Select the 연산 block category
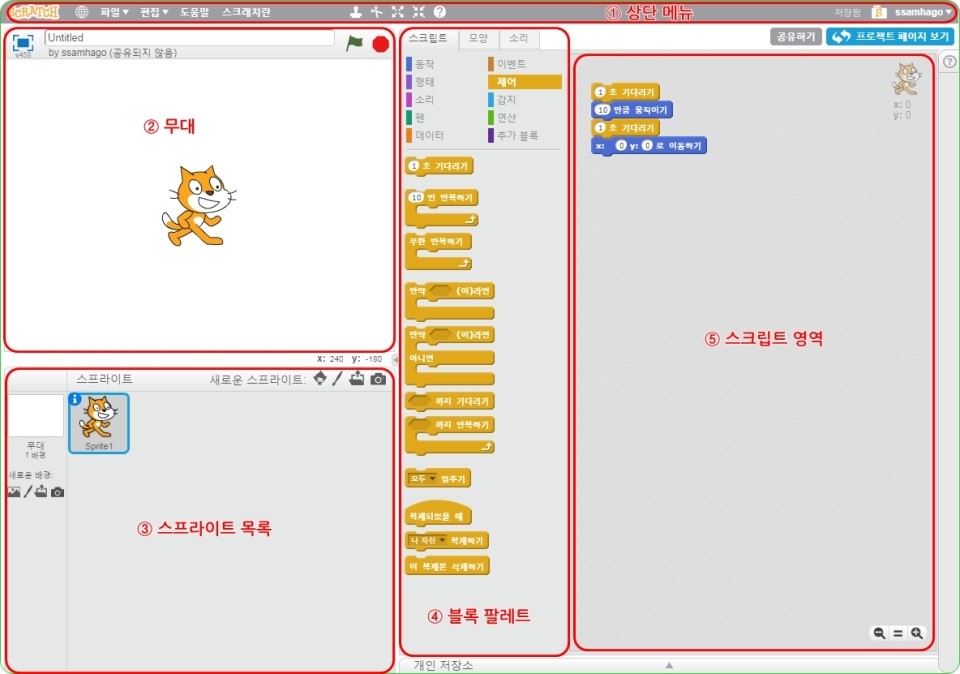 (x=506, y=118)
